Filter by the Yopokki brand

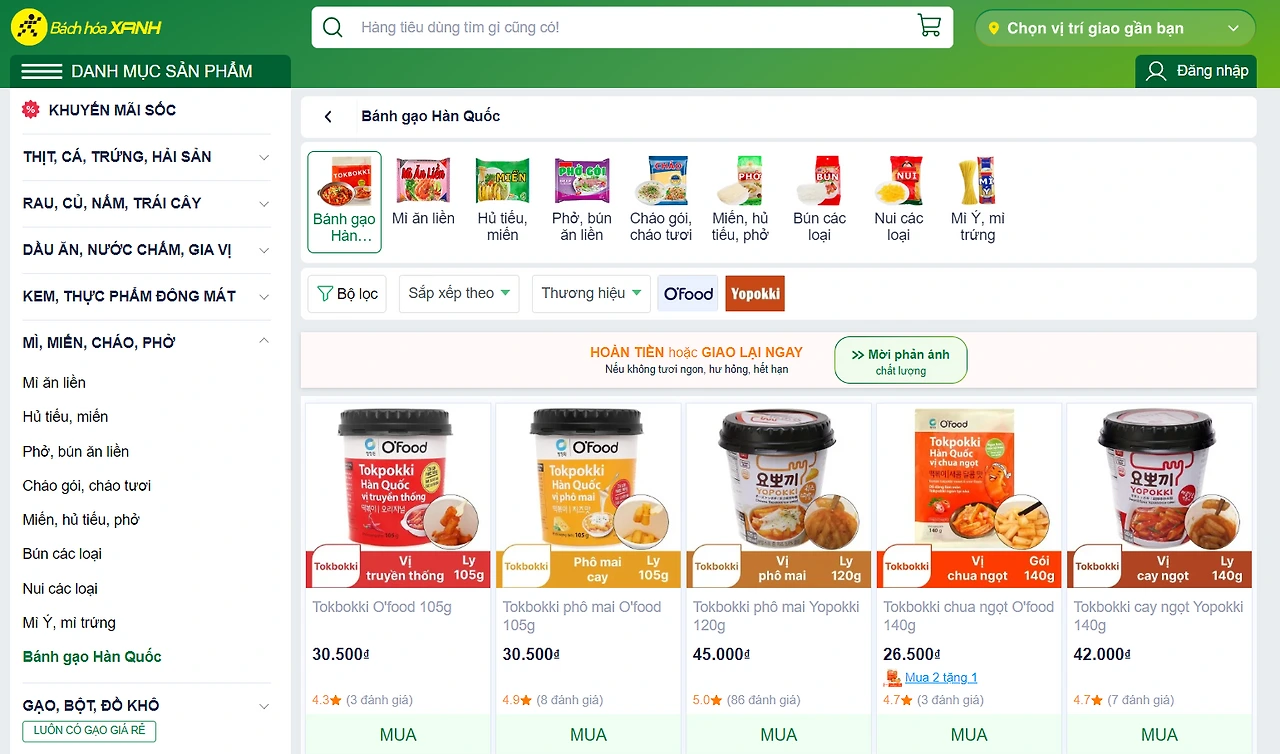click(755, 294)
